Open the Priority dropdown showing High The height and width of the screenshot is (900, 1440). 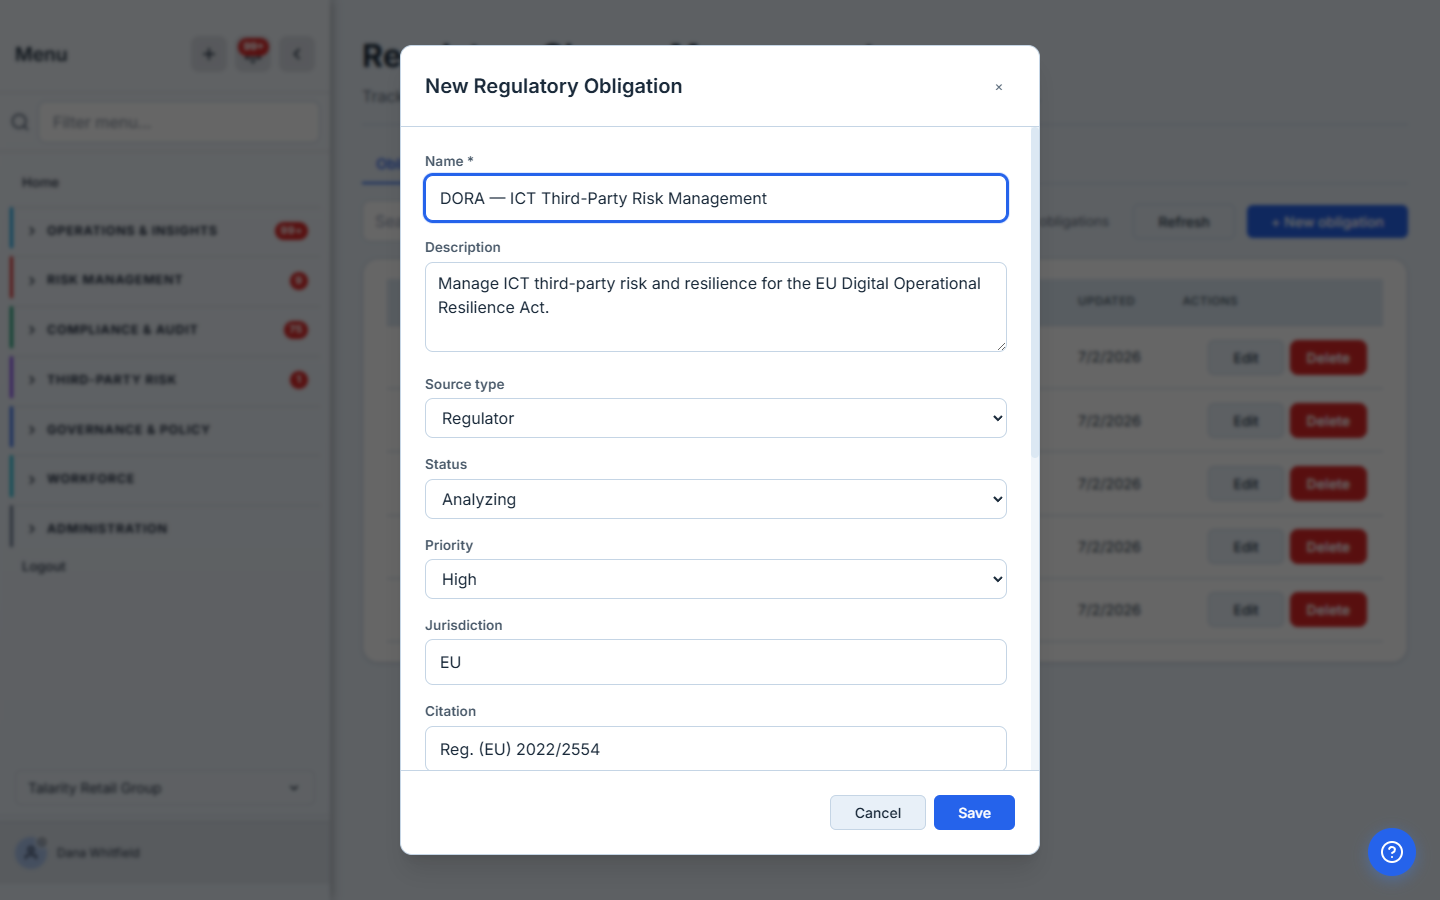click(x=716, y=579)
